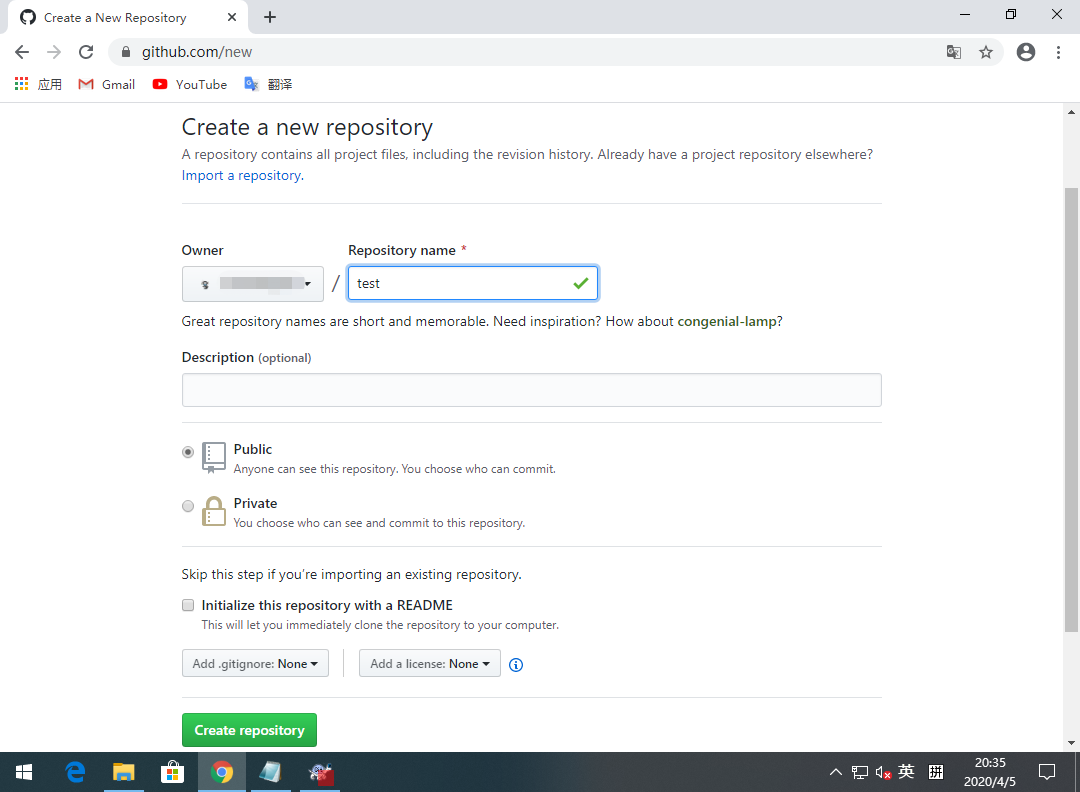Click the IME pinyin mode icon
Viewport: 1080px width, 792px height.
(x=935, y=771)
